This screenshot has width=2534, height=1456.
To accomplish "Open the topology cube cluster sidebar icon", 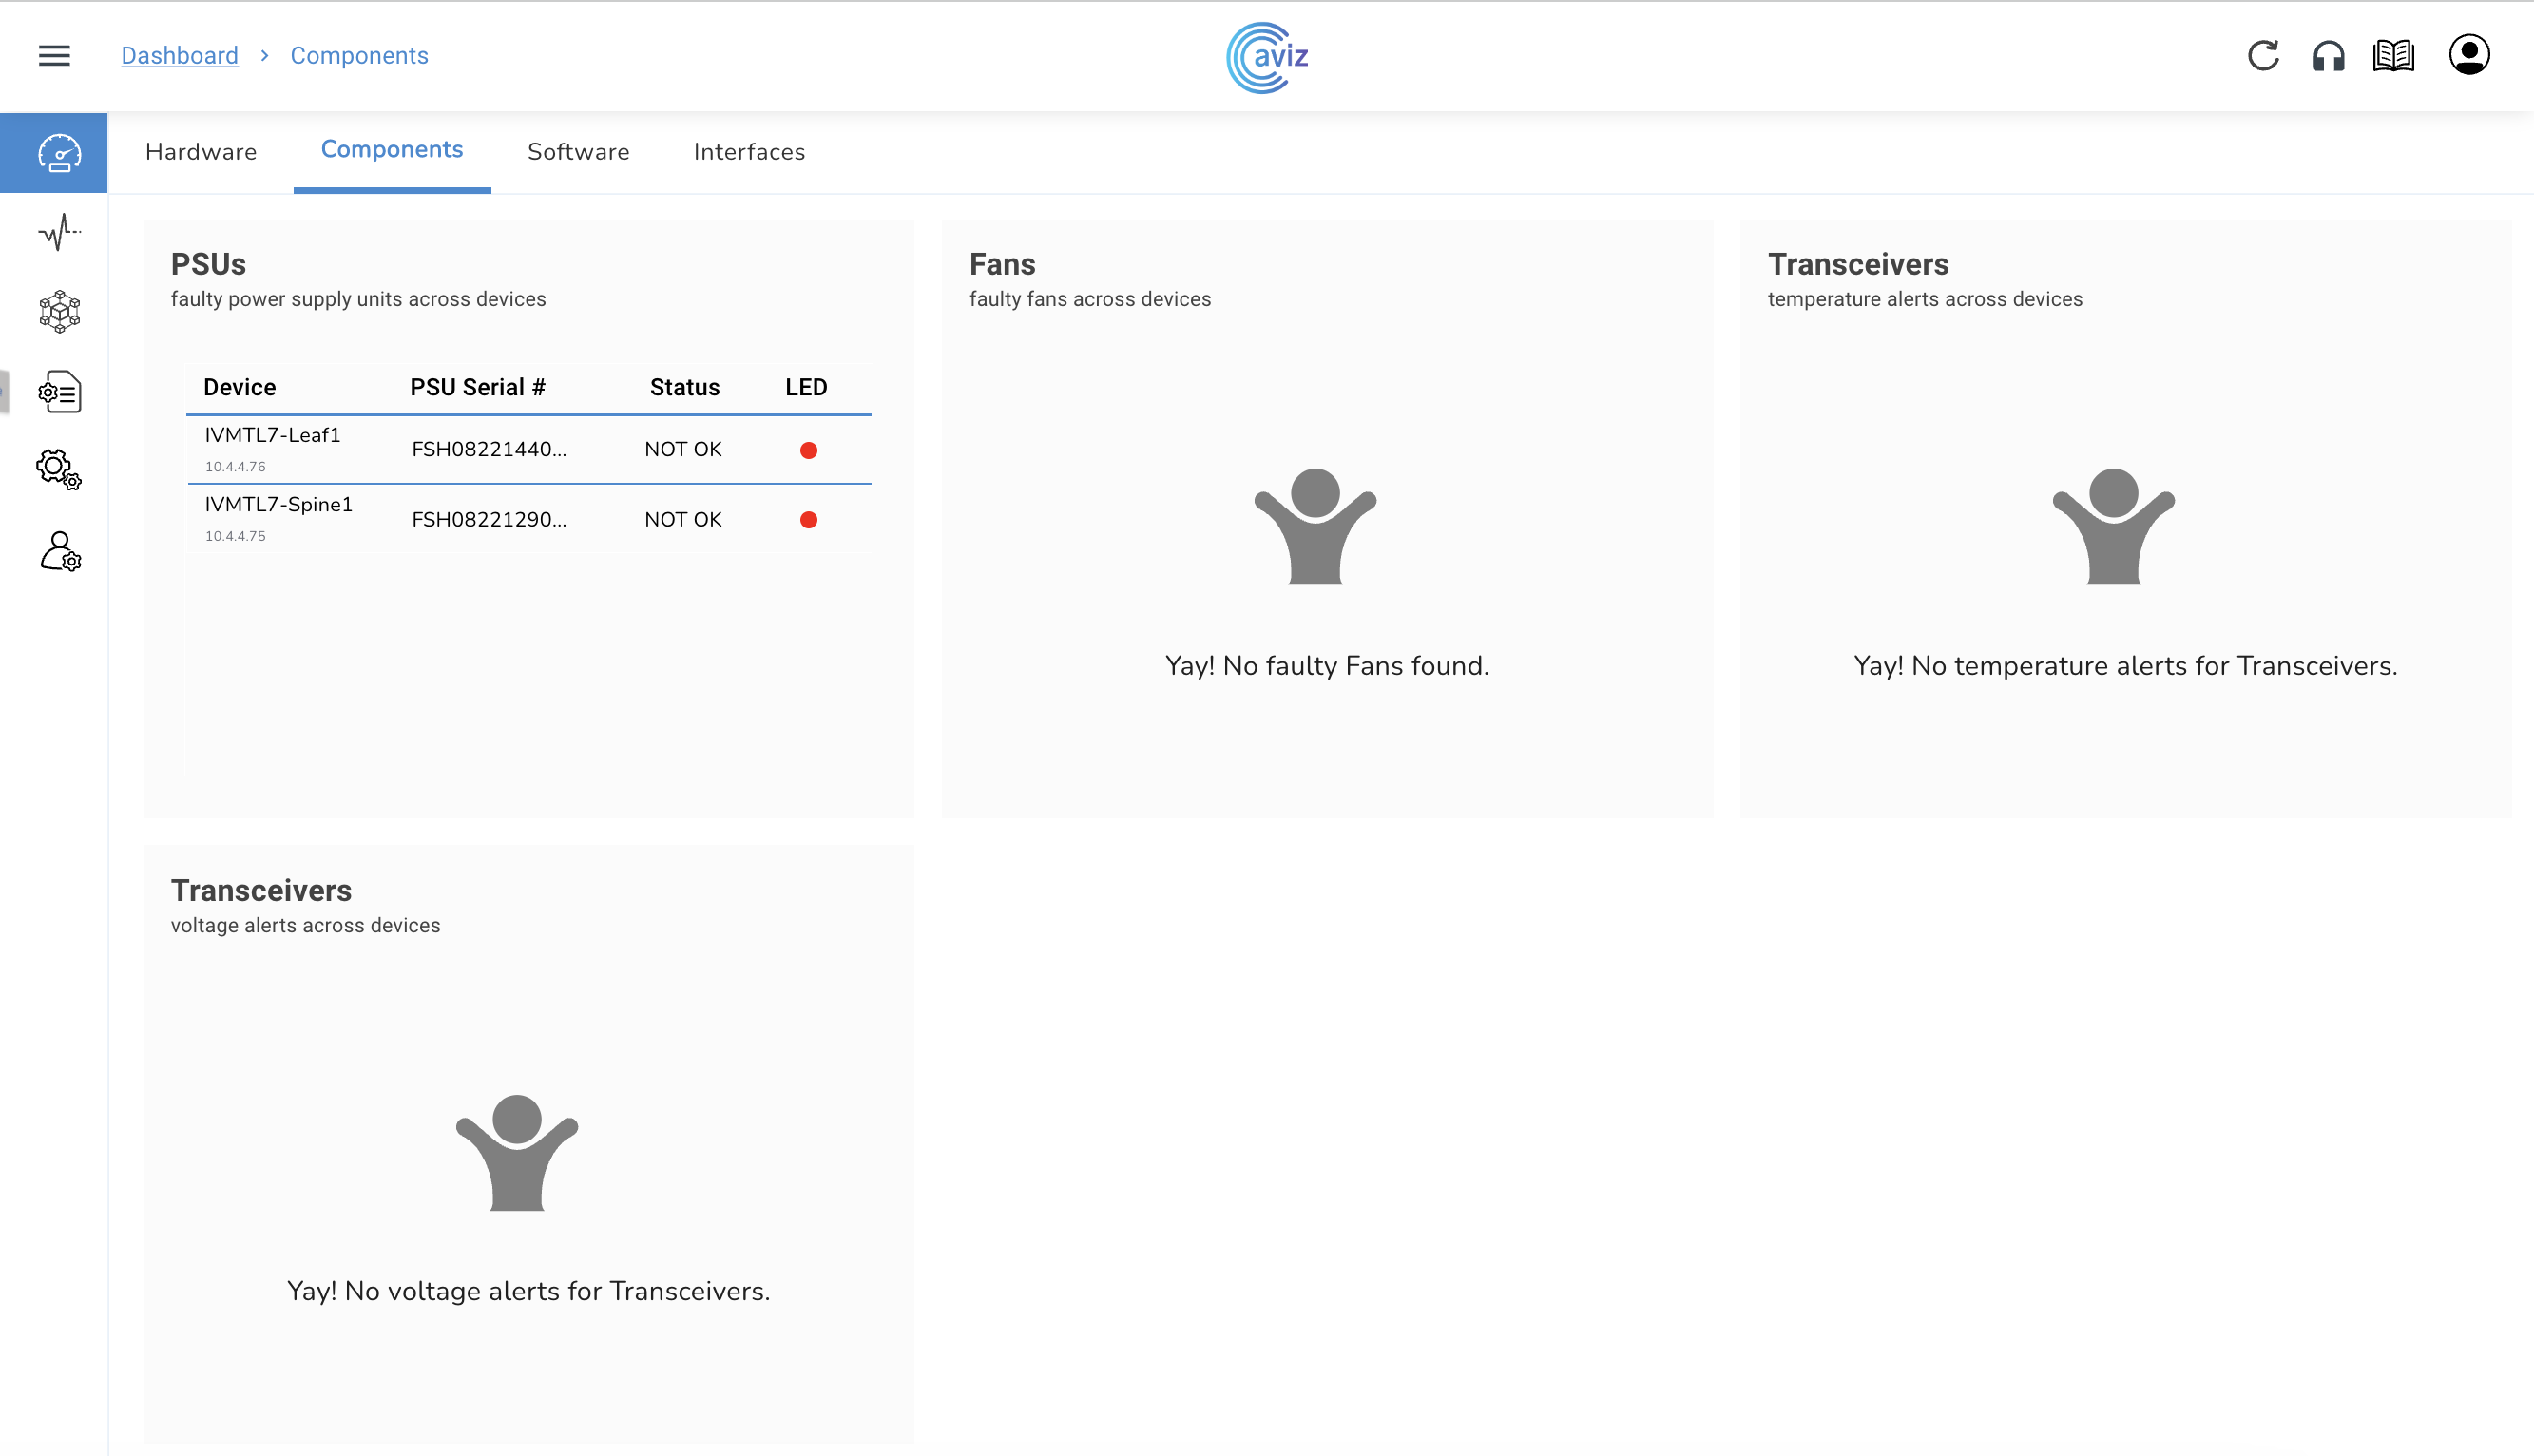I will pos(59,312).
